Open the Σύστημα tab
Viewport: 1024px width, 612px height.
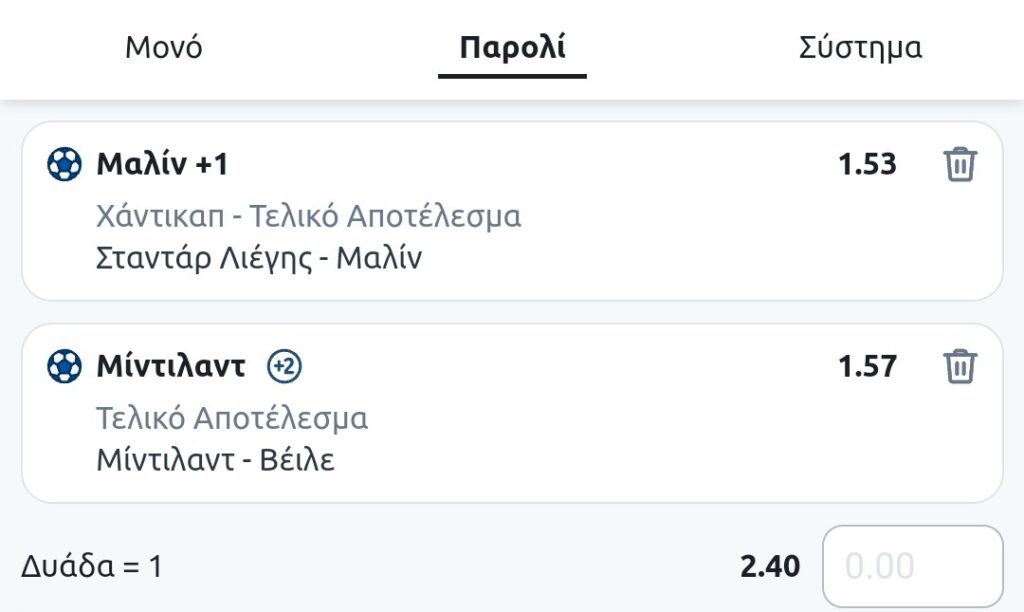pyautogui.click(x=860, y=47)
